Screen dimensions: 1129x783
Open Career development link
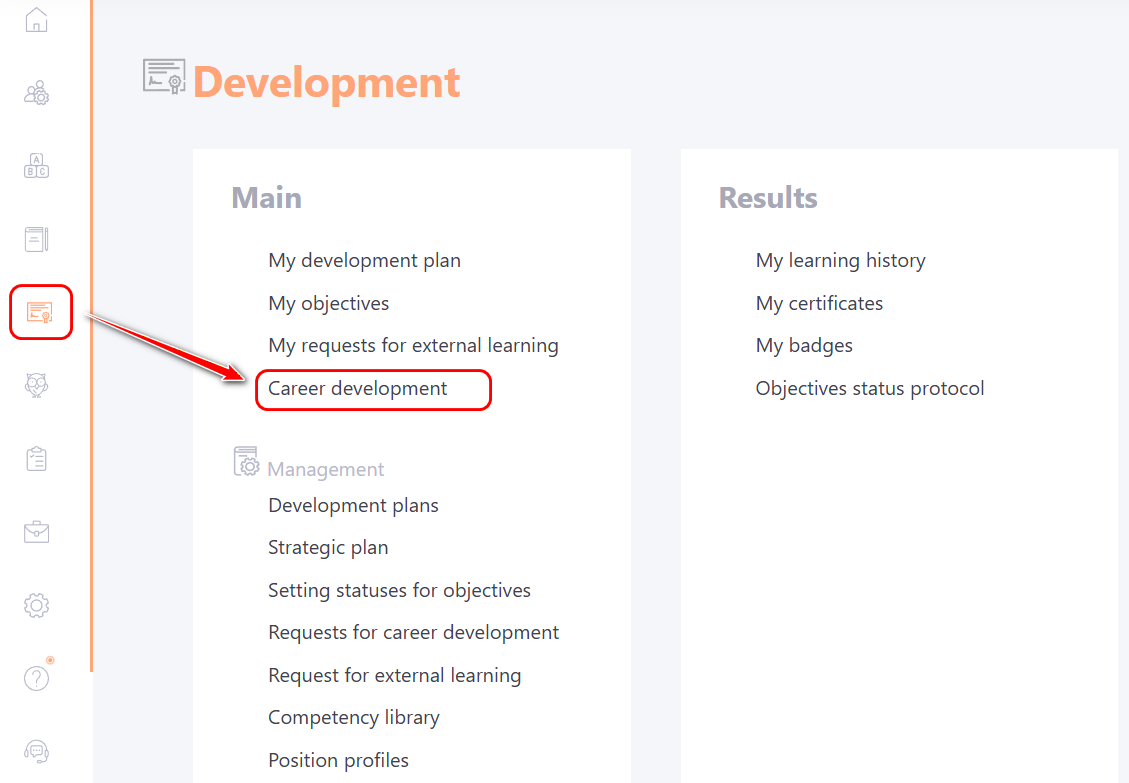(358, 389)
